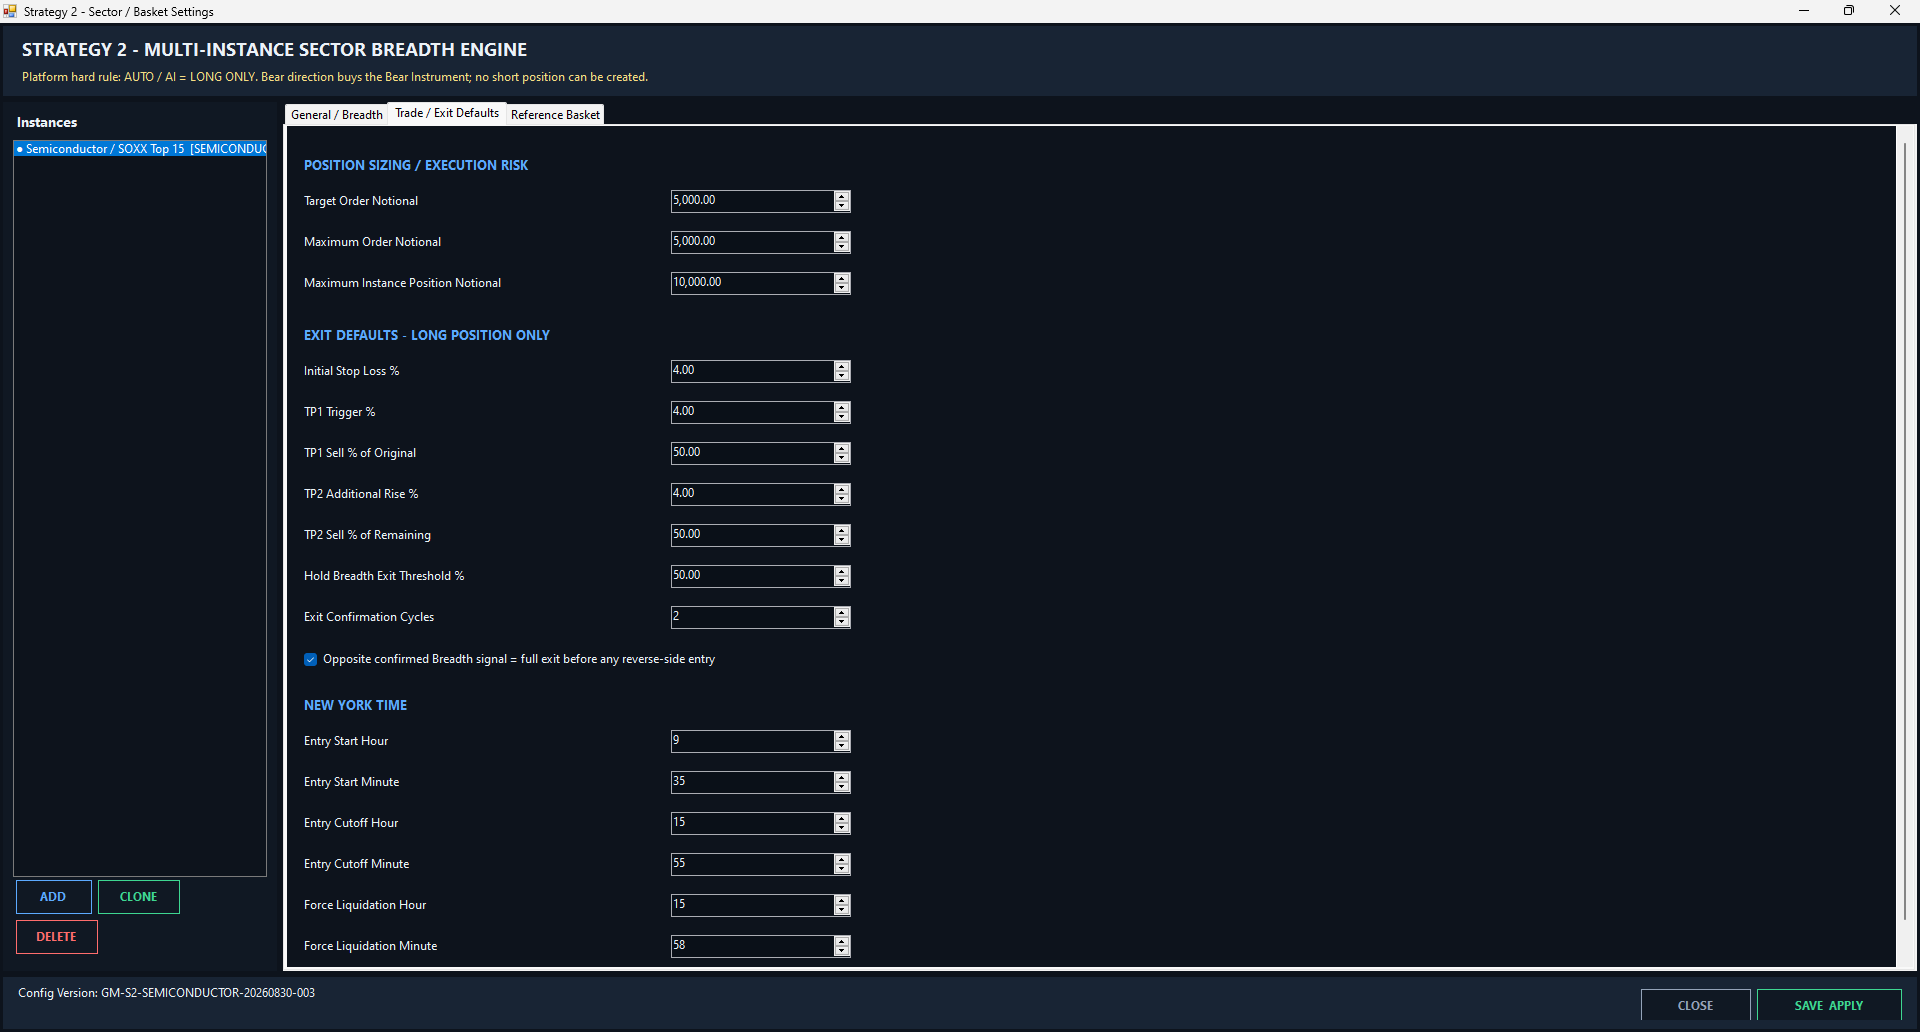1920x1032 pixels.
Task: Click Target Order Notional spinner arrows
Action: point(842,201)
